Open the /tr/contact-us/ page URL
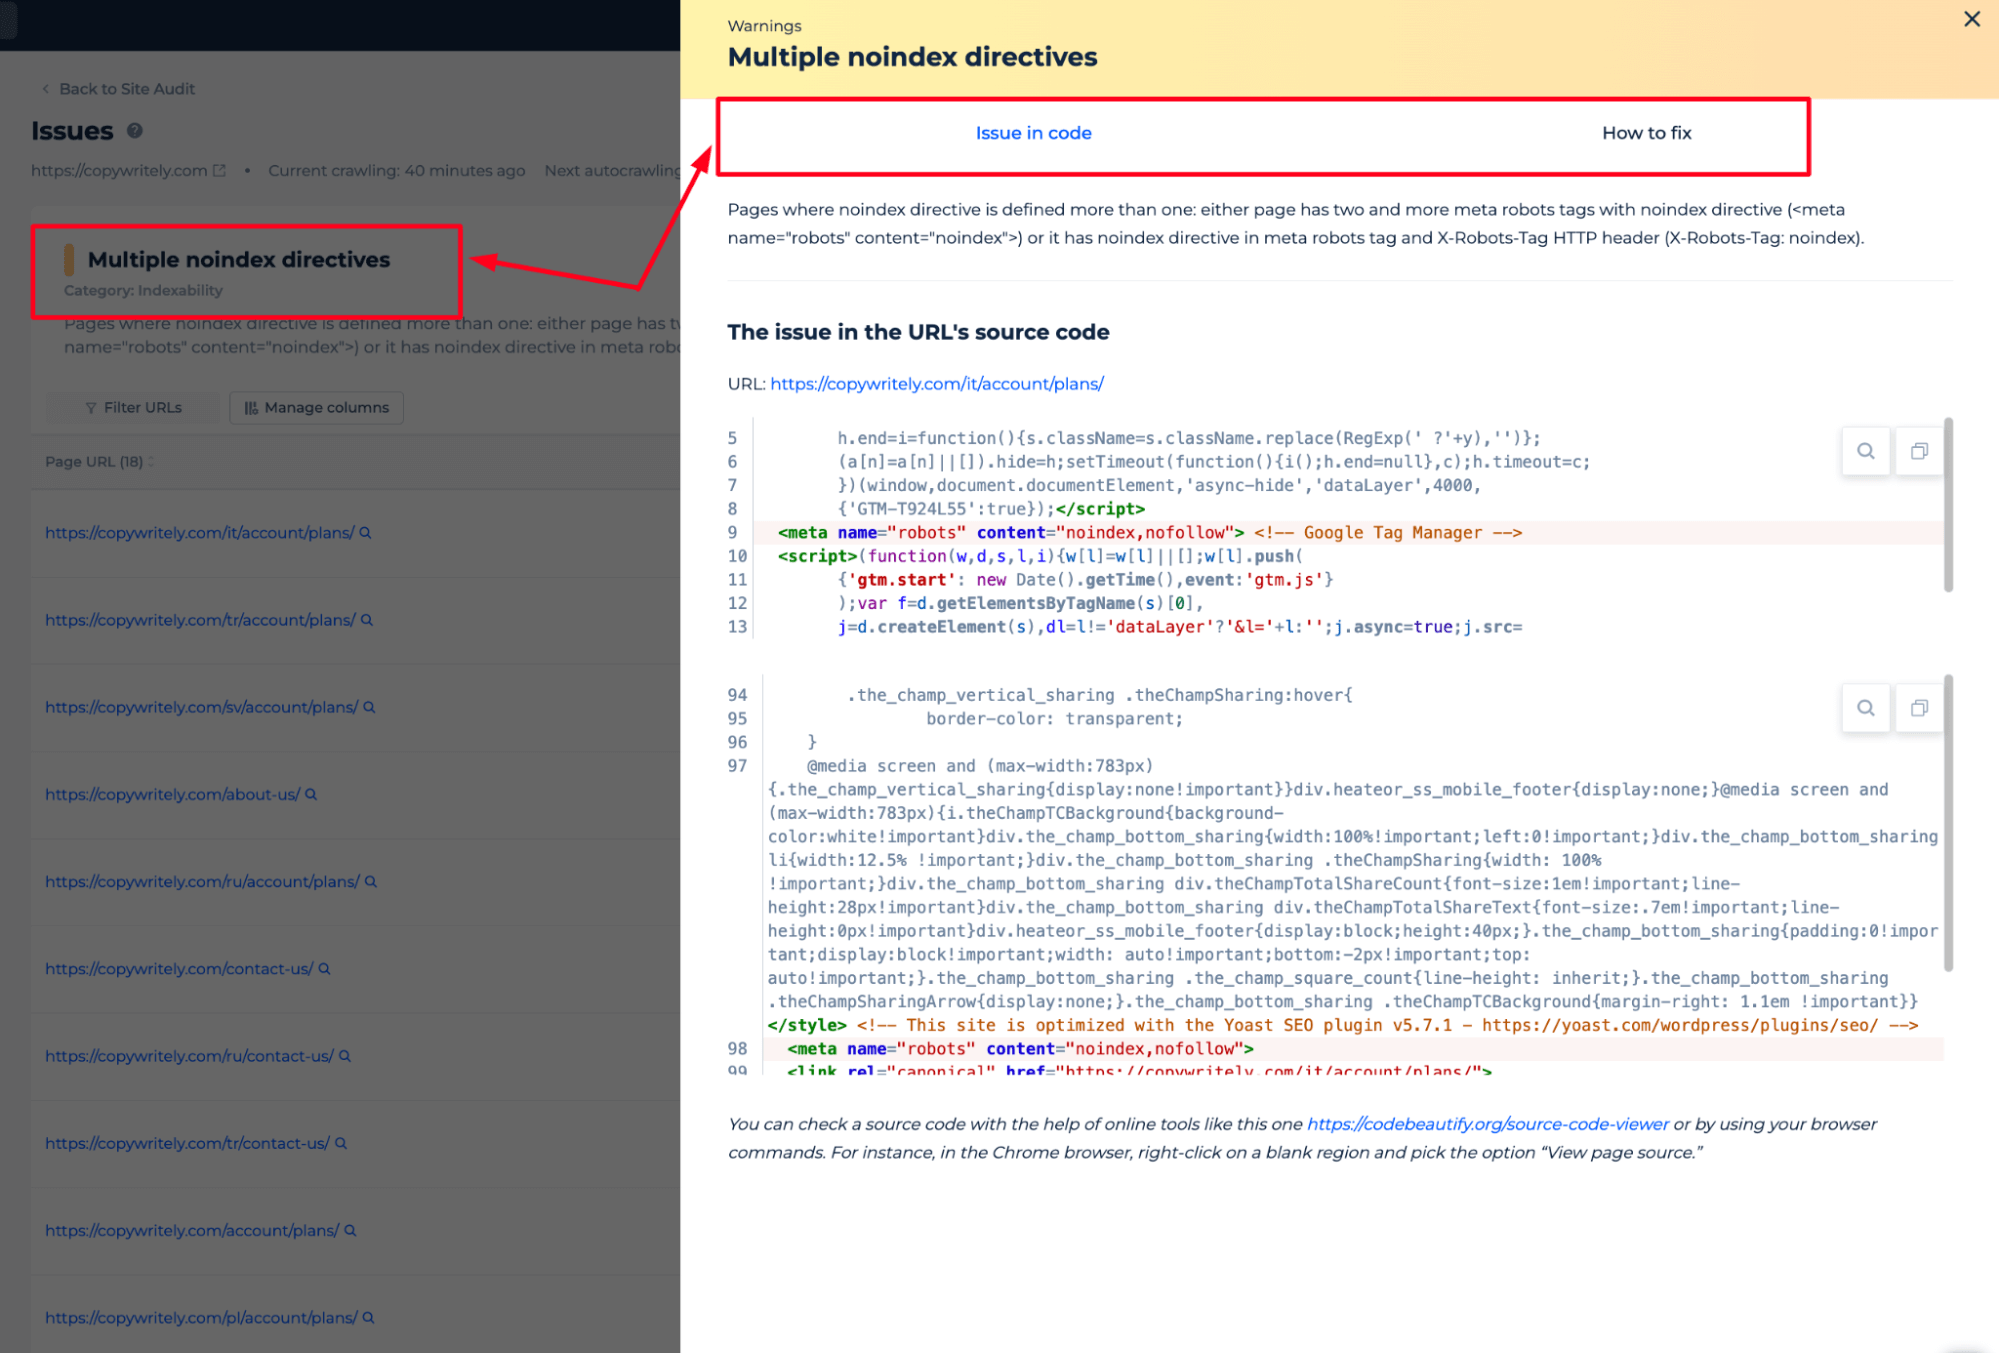1999x1353 pixels. tap(187, 1143)
